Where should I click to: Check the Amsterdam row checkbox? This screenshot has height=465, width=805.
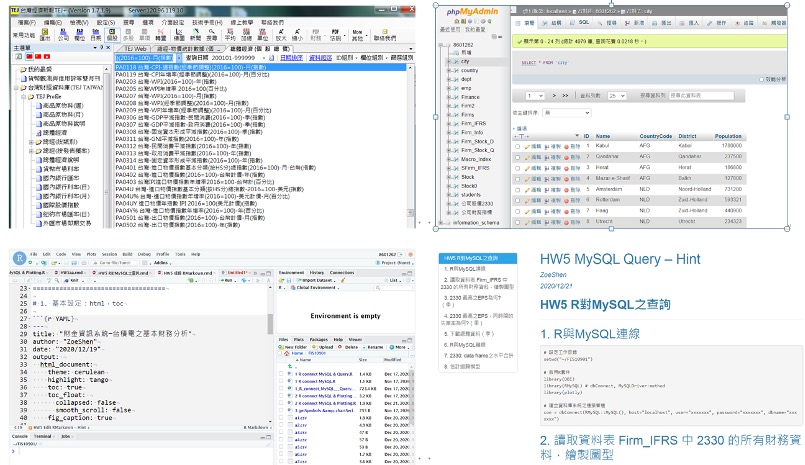coord(517,189)
